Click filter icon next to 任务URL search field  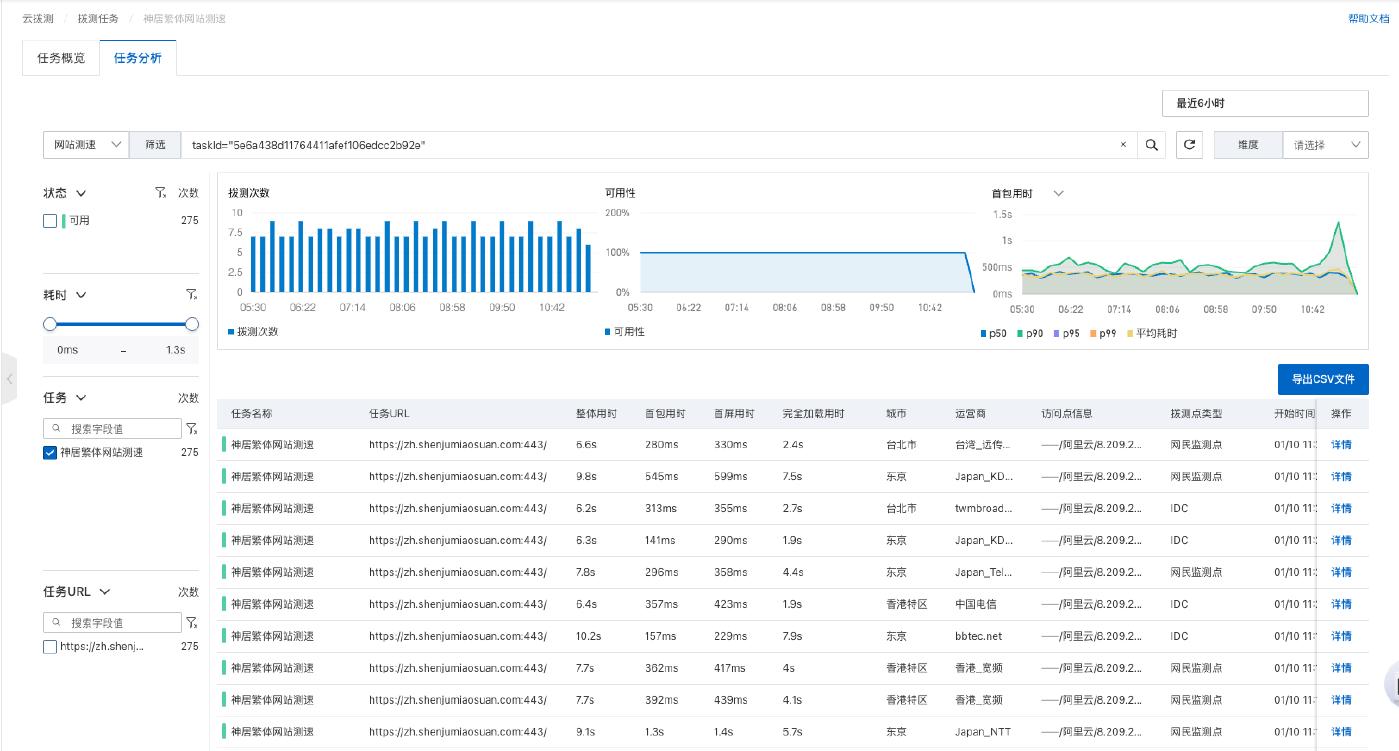pyautogui.click(x=191, y=623)
